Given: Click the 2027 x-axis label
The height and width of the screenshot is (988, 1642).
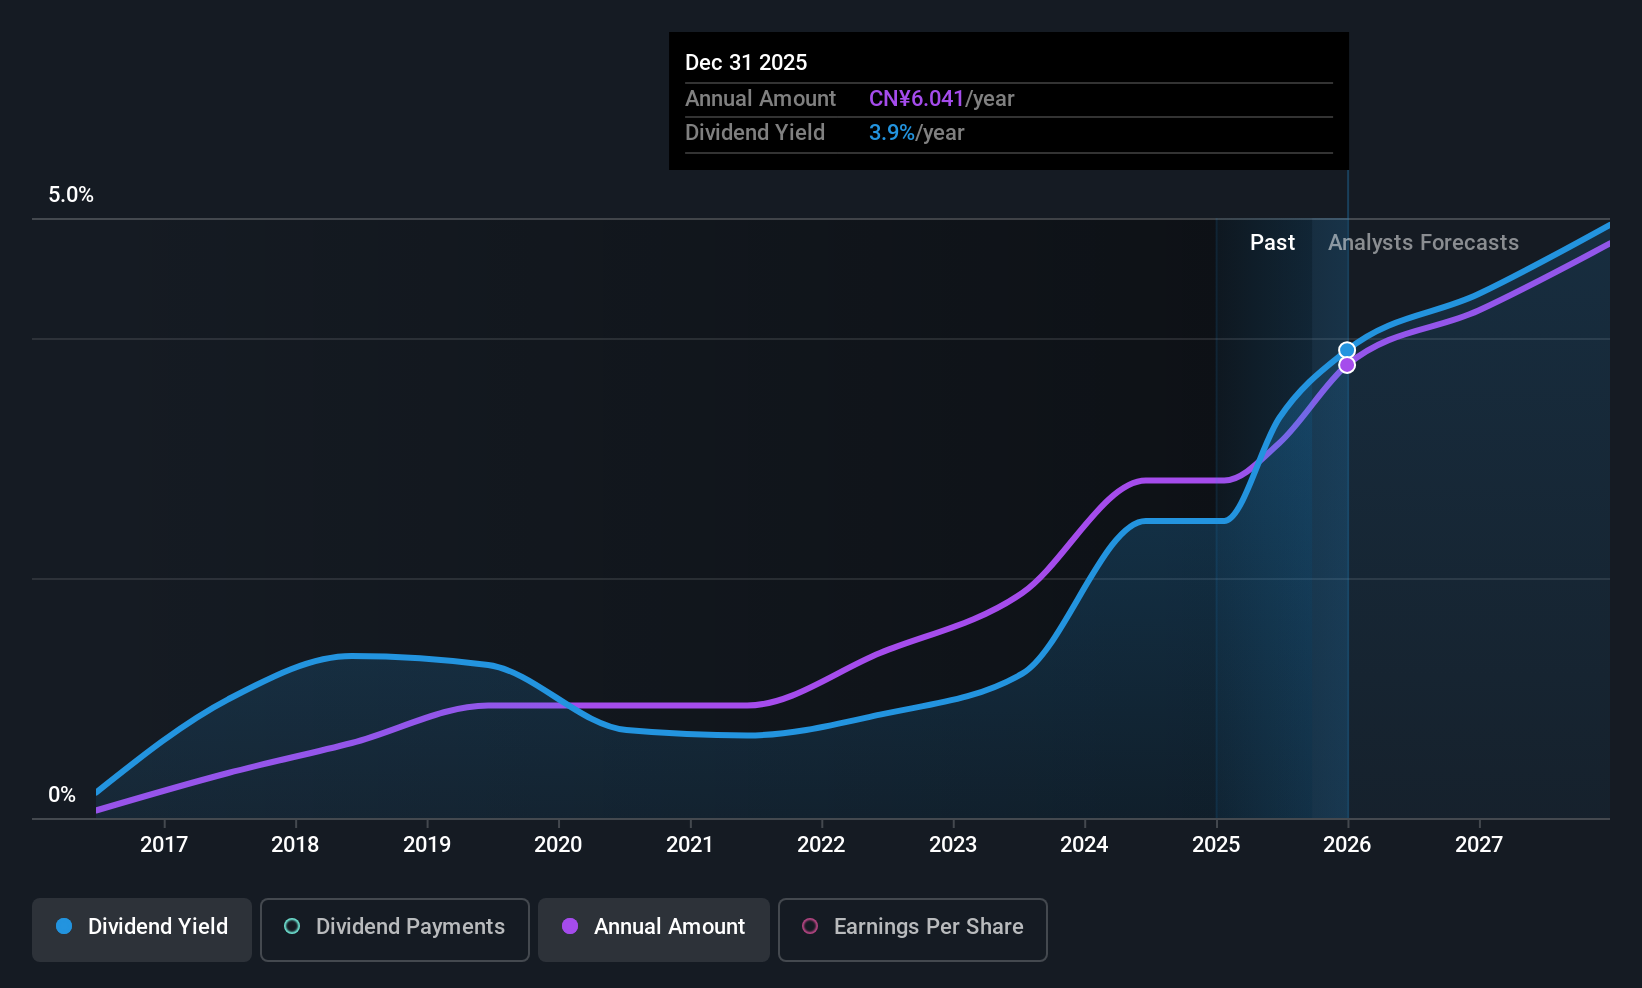Looking at the screenshot, I should pos(1479,845).
